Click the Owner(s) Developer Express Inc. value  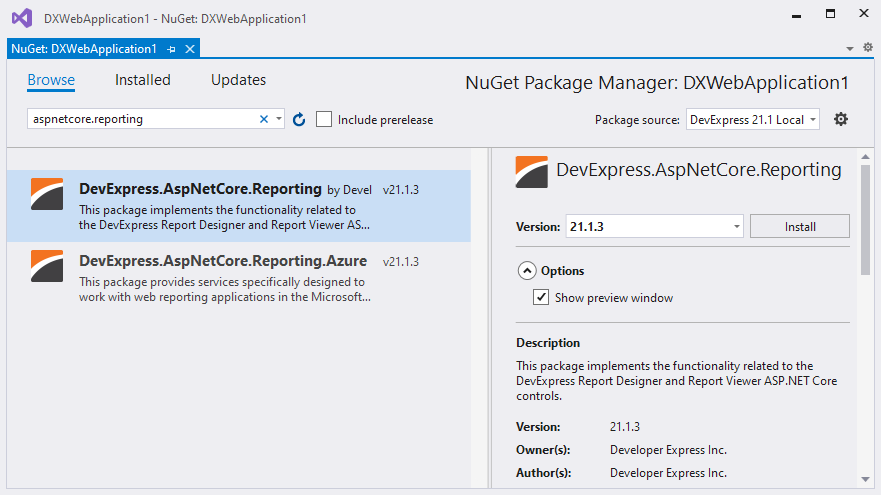pos(668,450)
